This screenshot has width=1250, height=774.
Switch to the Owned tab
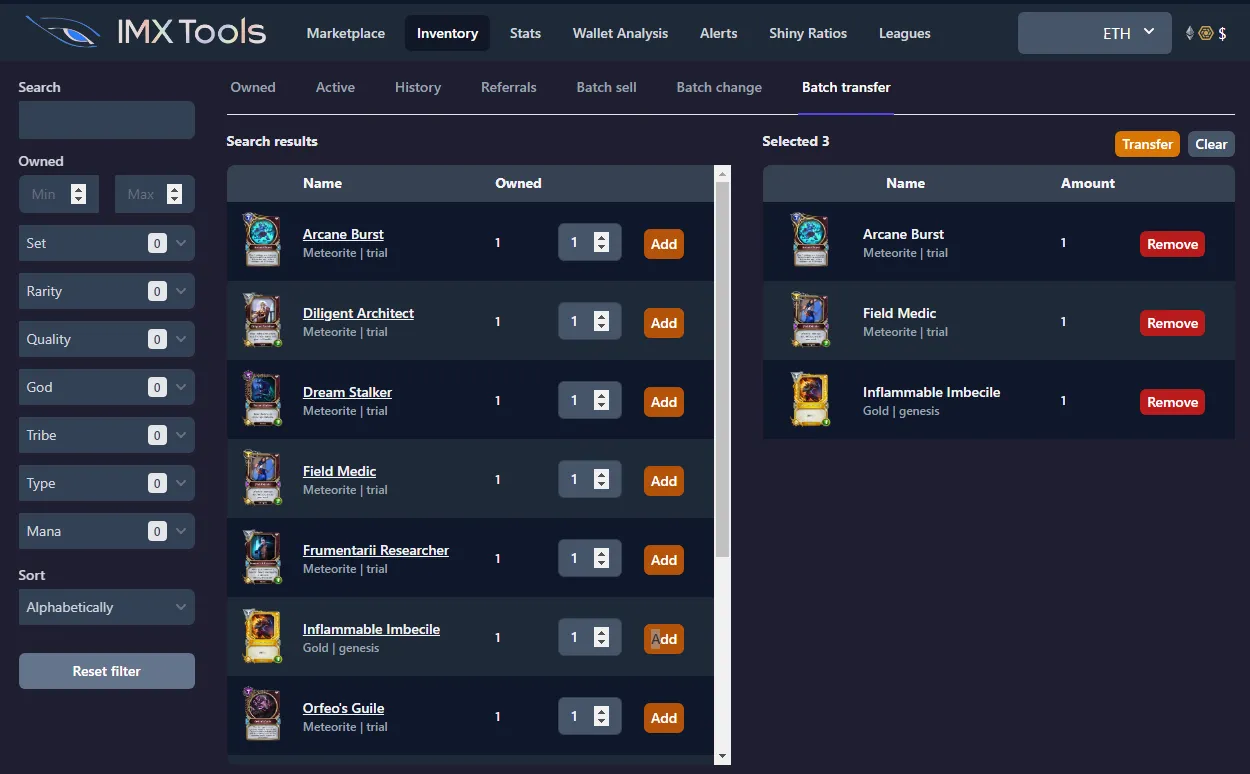[253, 87]
